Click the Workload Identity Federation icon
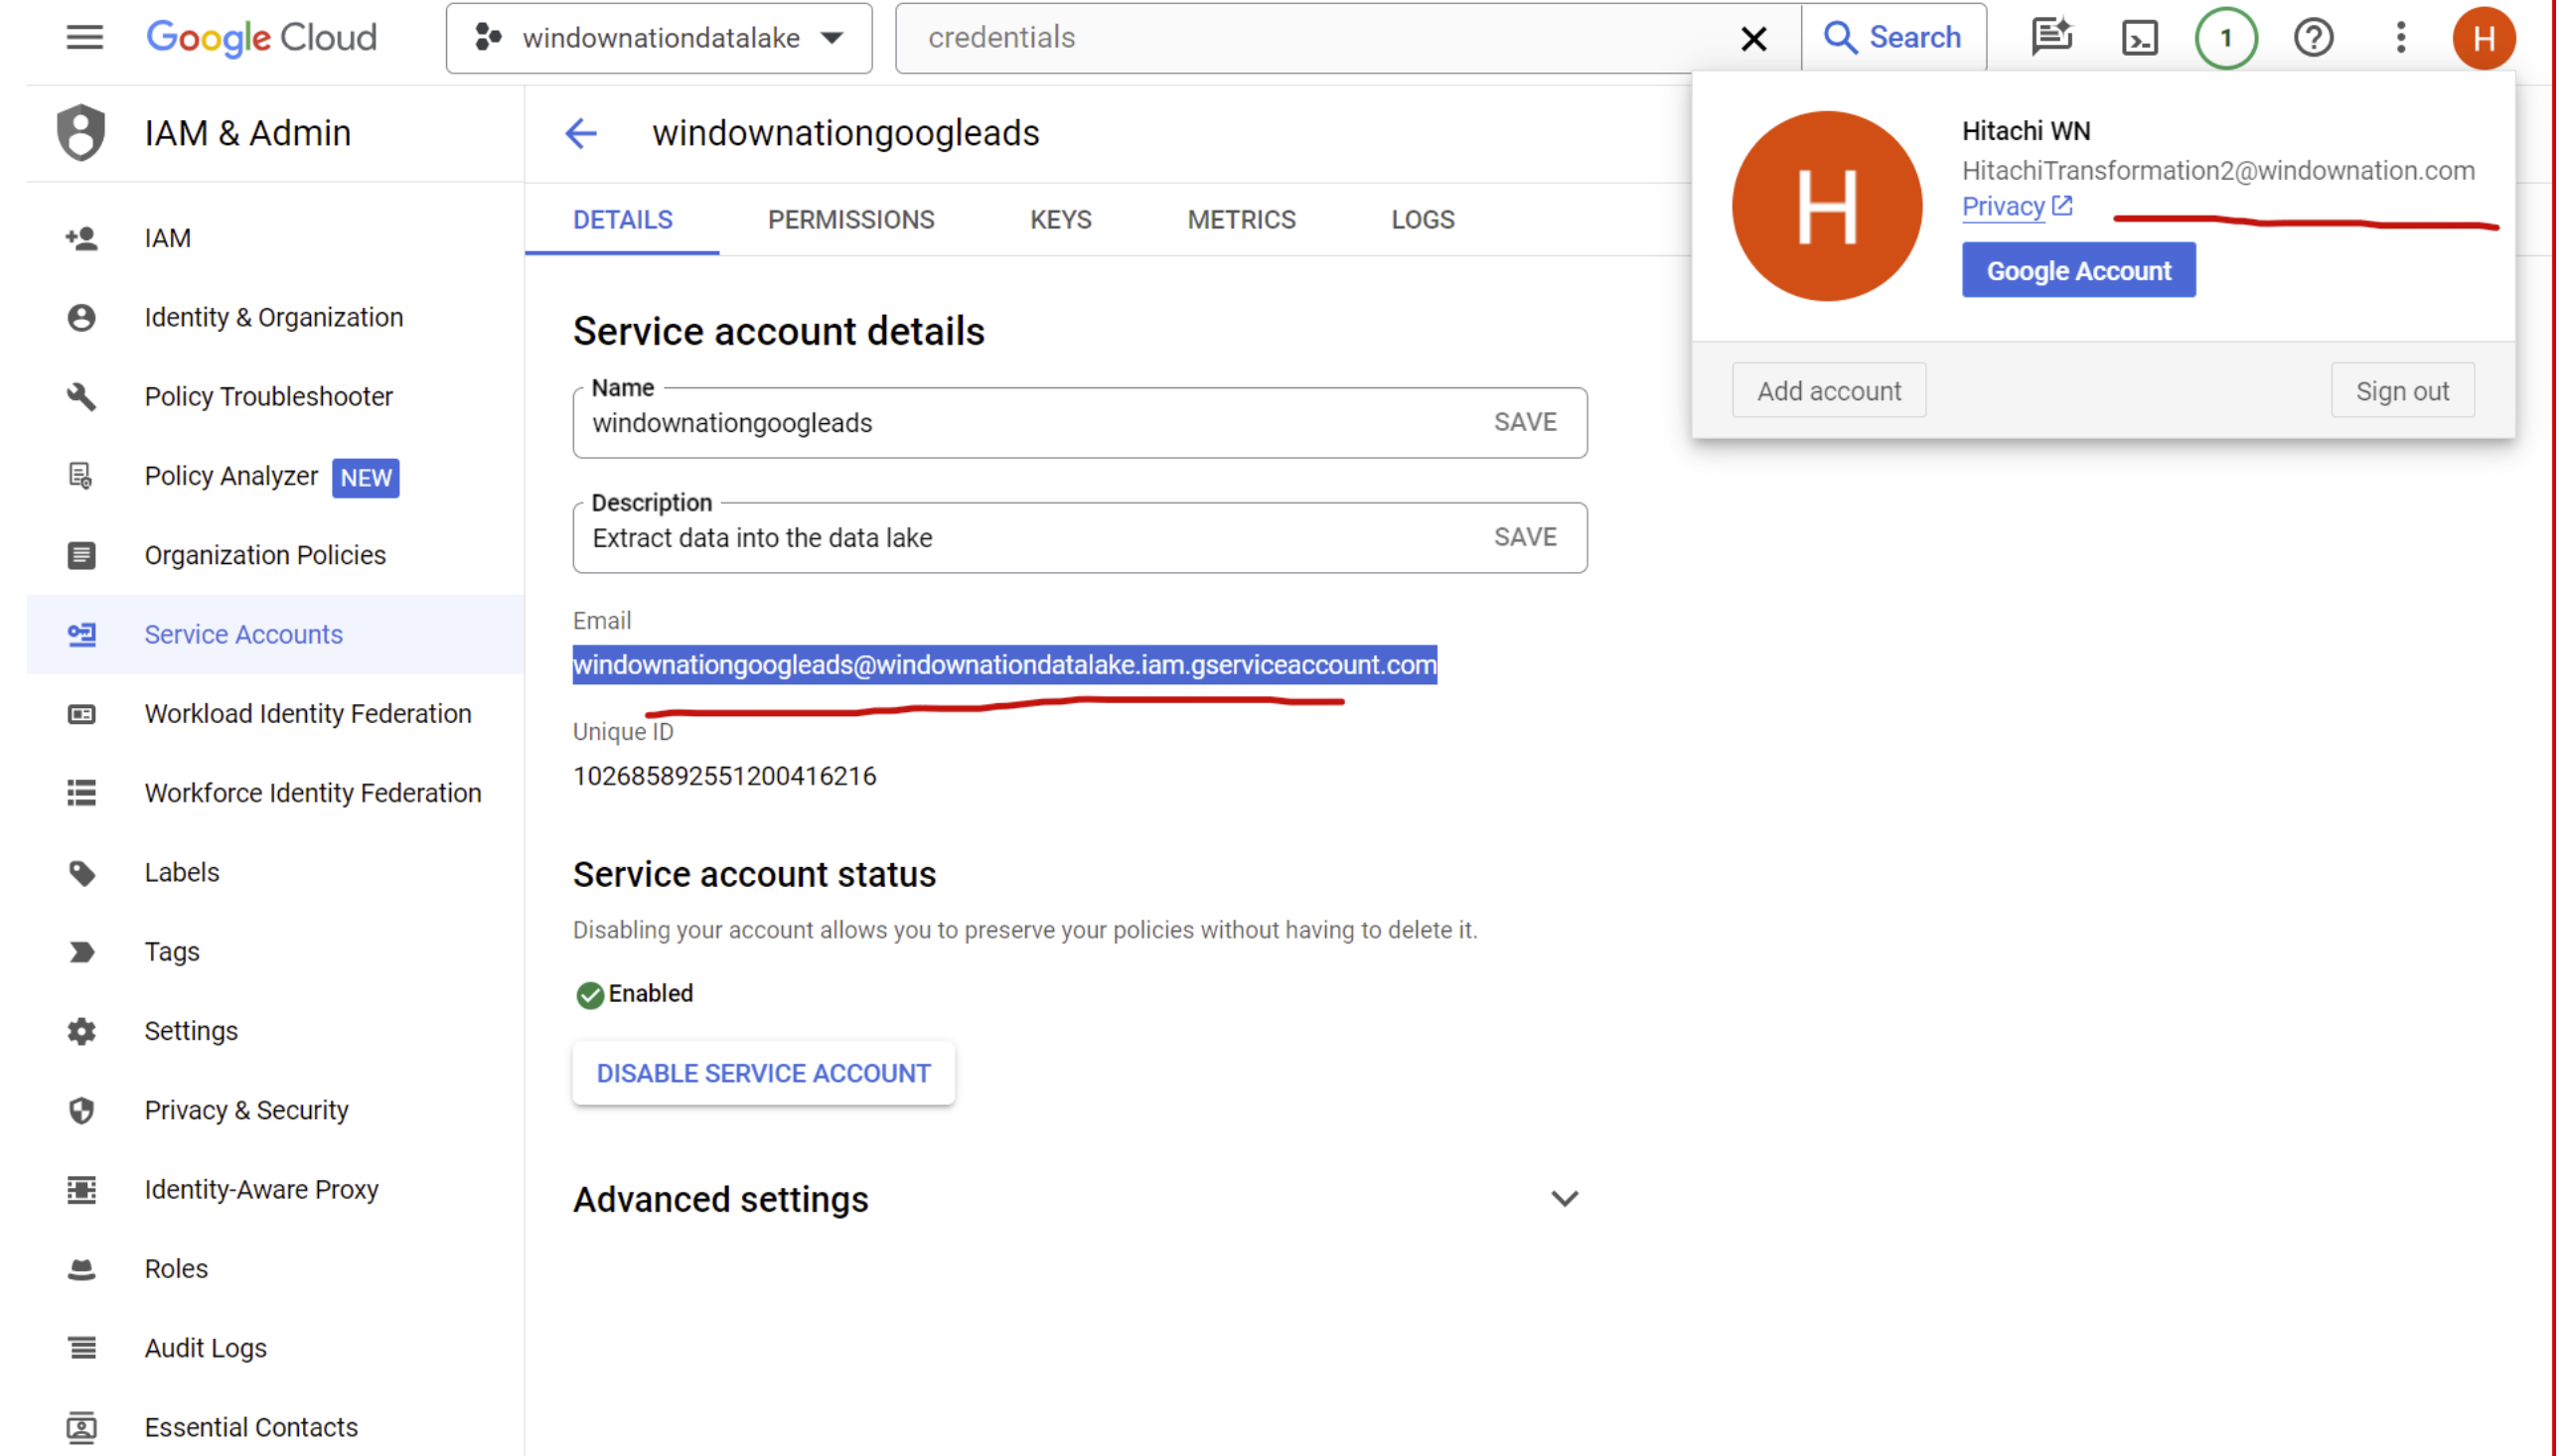This screenshot has width=2566, height=1456. pyautogui.click(x=82, y=714)
